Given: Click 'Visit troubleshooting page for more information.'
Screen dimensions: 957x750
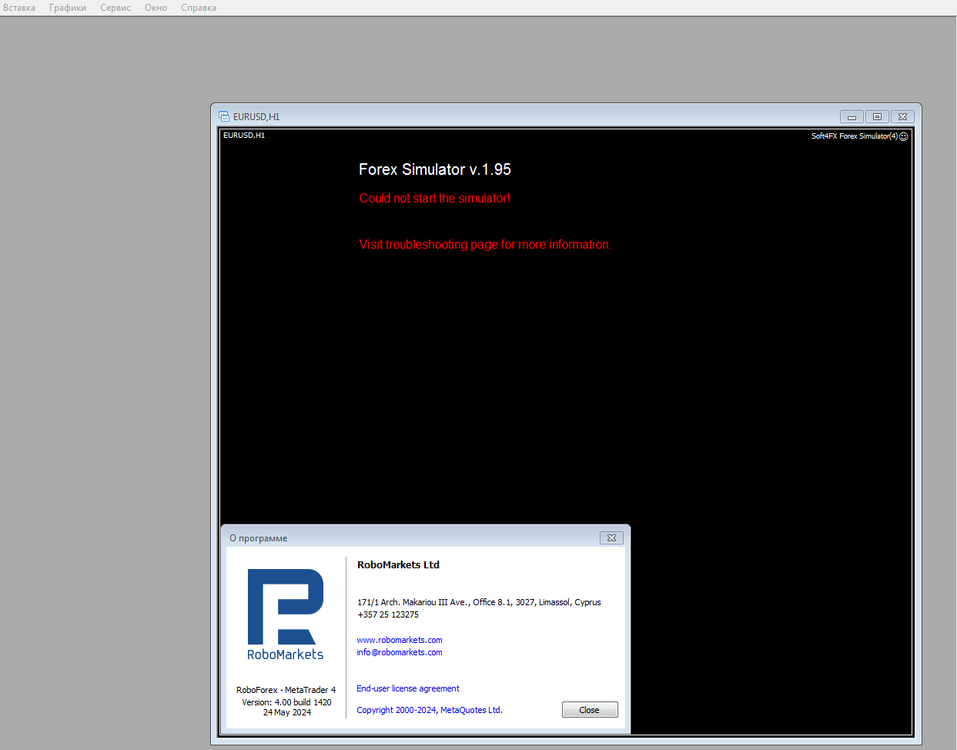Looking at the screenshot, I should tap(485, 245).
